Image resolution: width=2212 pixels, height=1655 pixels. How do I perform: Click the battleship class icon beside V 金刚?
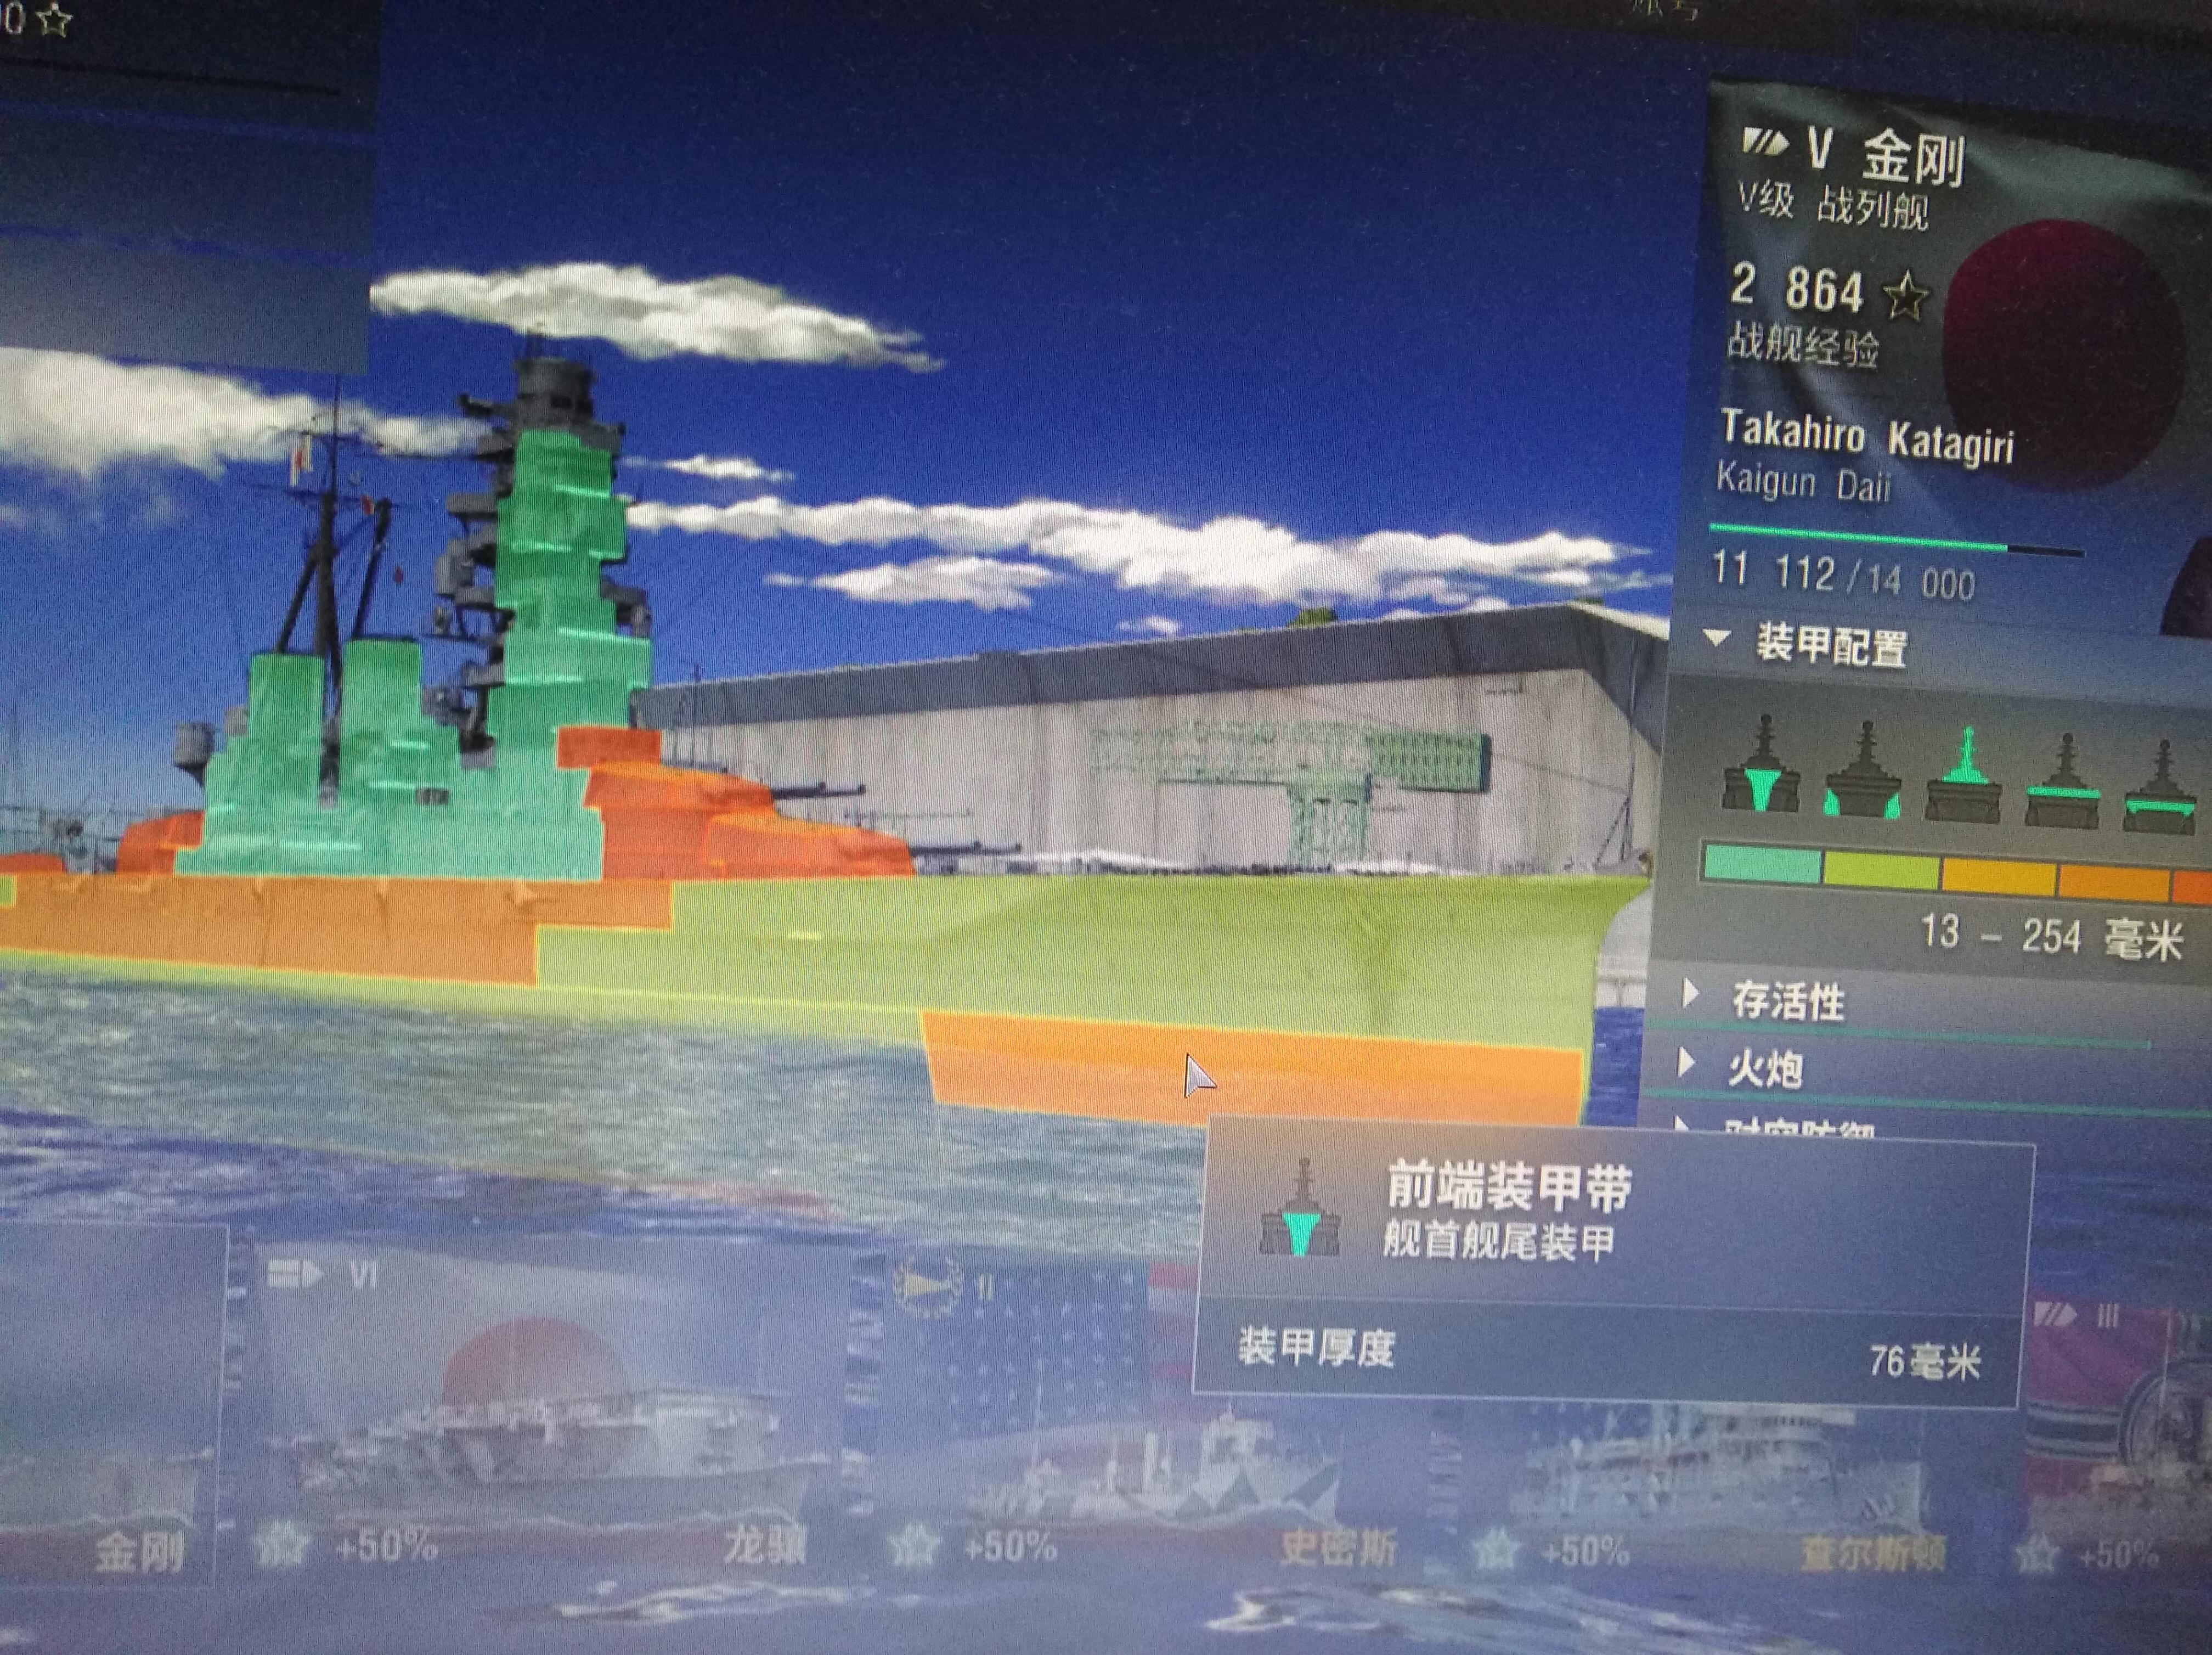pyautogui.click(x=1765, y=142)
